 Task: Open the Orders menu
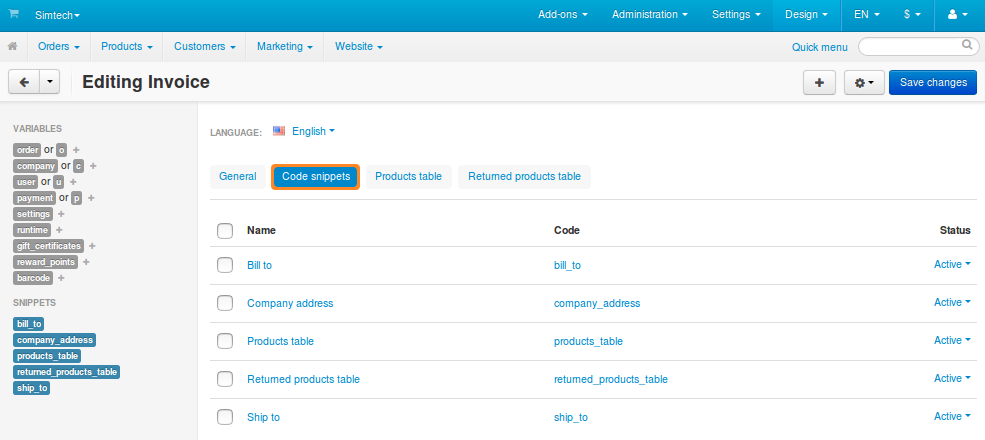click(x=58, y=47)
